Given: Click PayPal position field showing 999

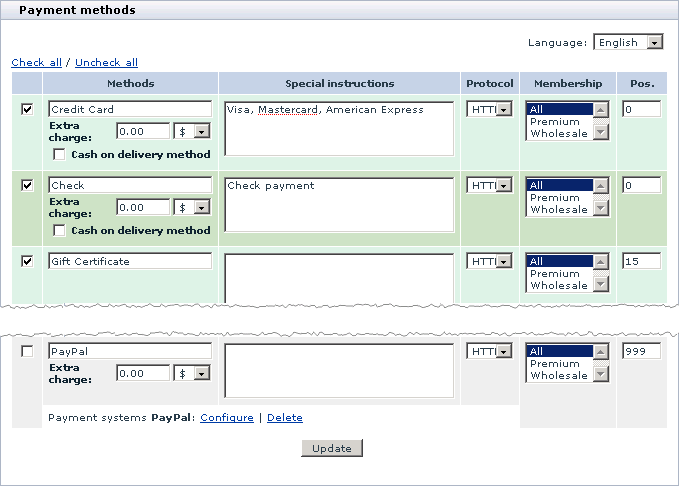Looking at the screenshot, I should coord(641,351).
